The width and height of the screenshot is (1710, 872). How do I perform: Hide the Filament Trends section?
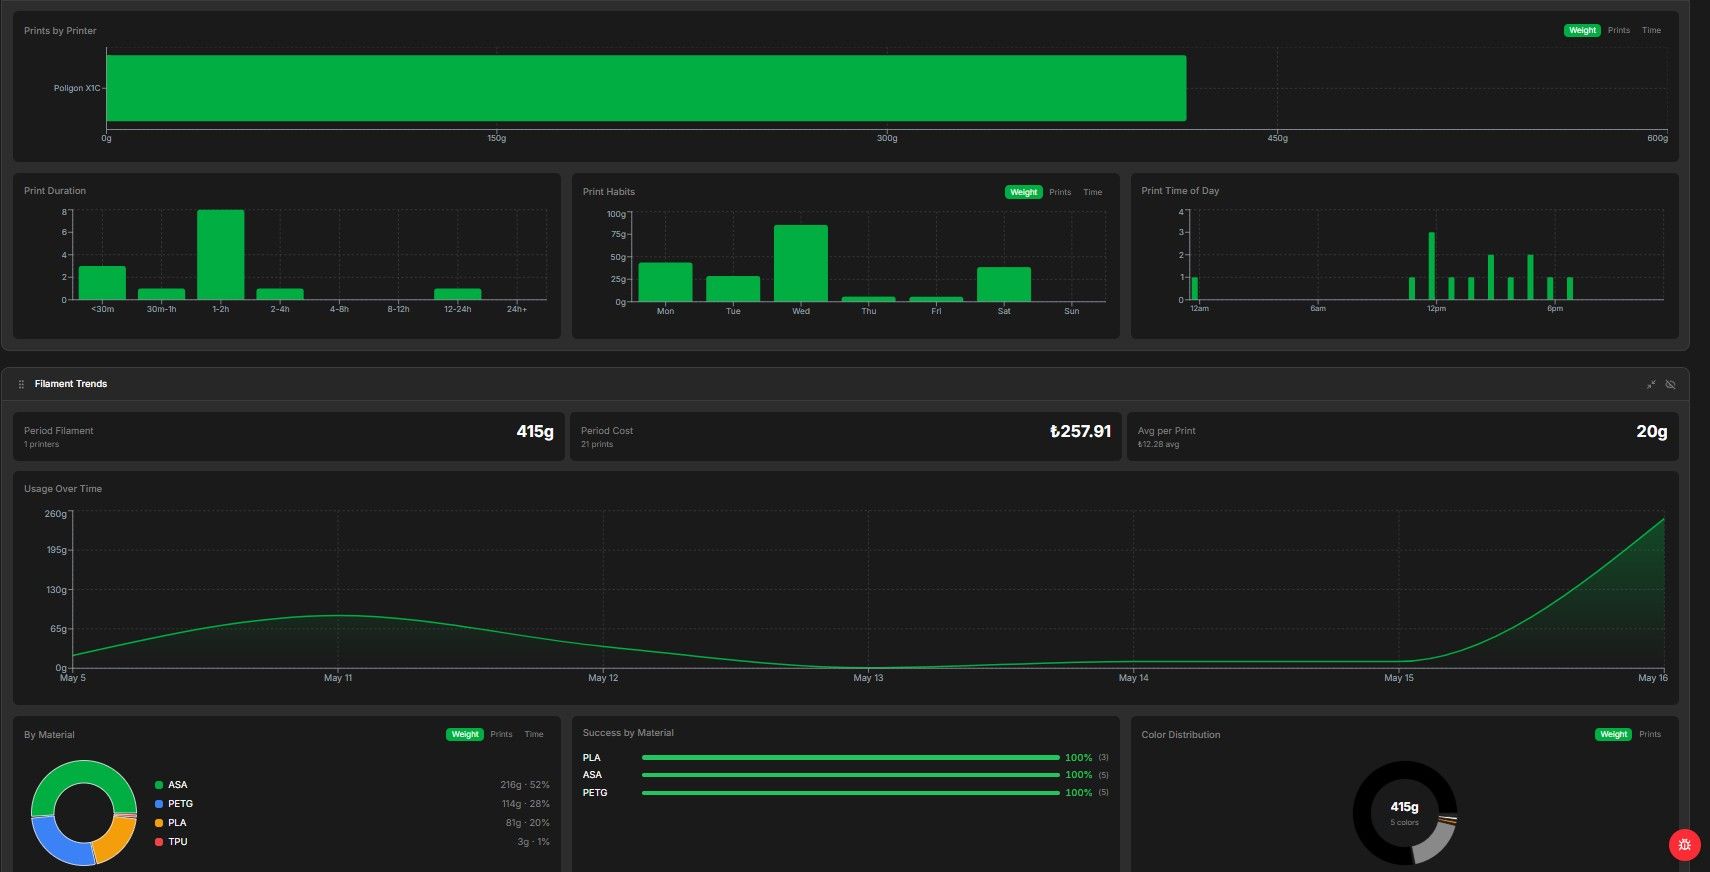(1670, 384)
